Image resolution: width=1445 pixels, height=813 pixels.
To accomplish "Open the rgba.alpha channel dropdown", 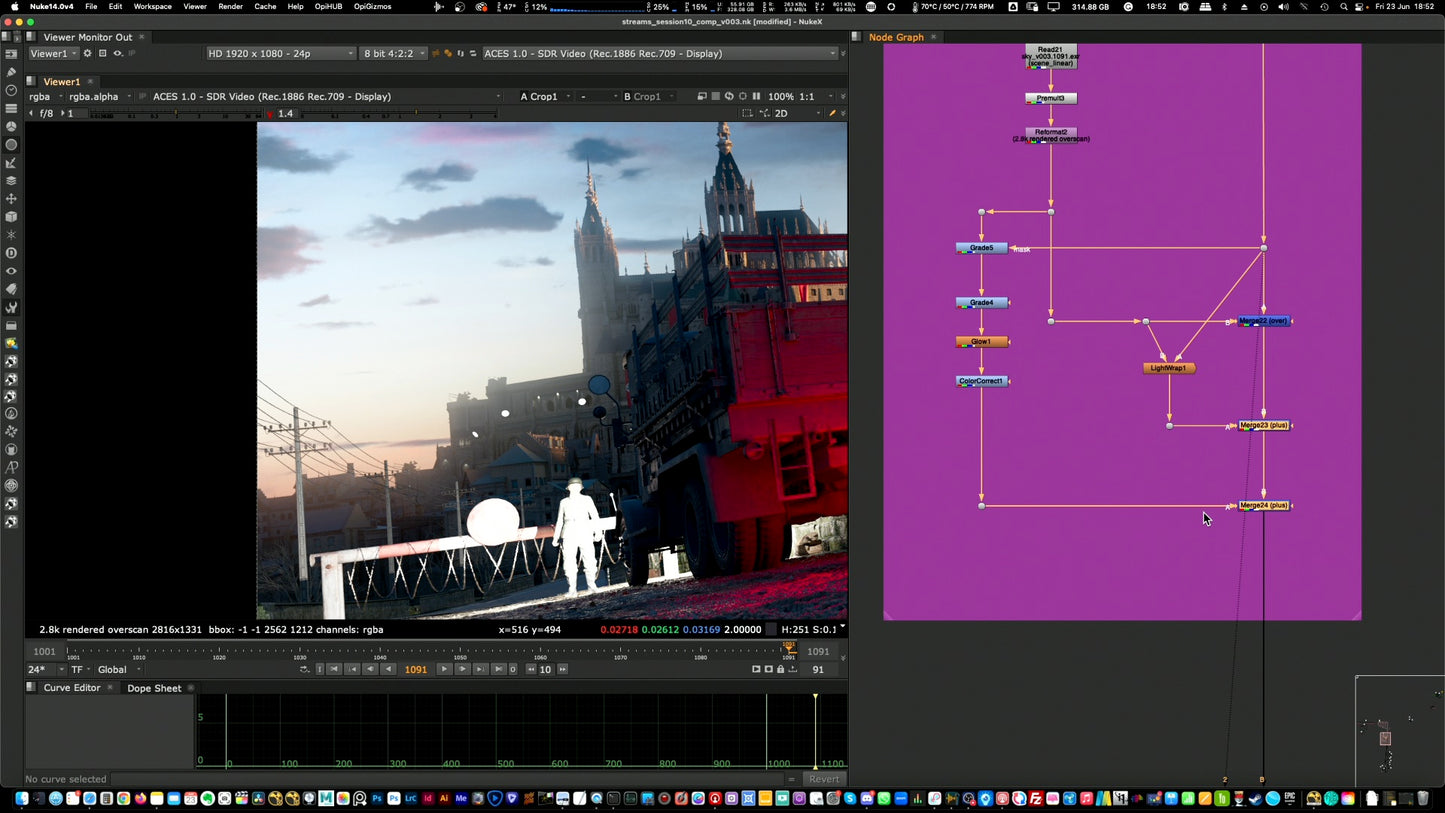I will coord(100,97).
